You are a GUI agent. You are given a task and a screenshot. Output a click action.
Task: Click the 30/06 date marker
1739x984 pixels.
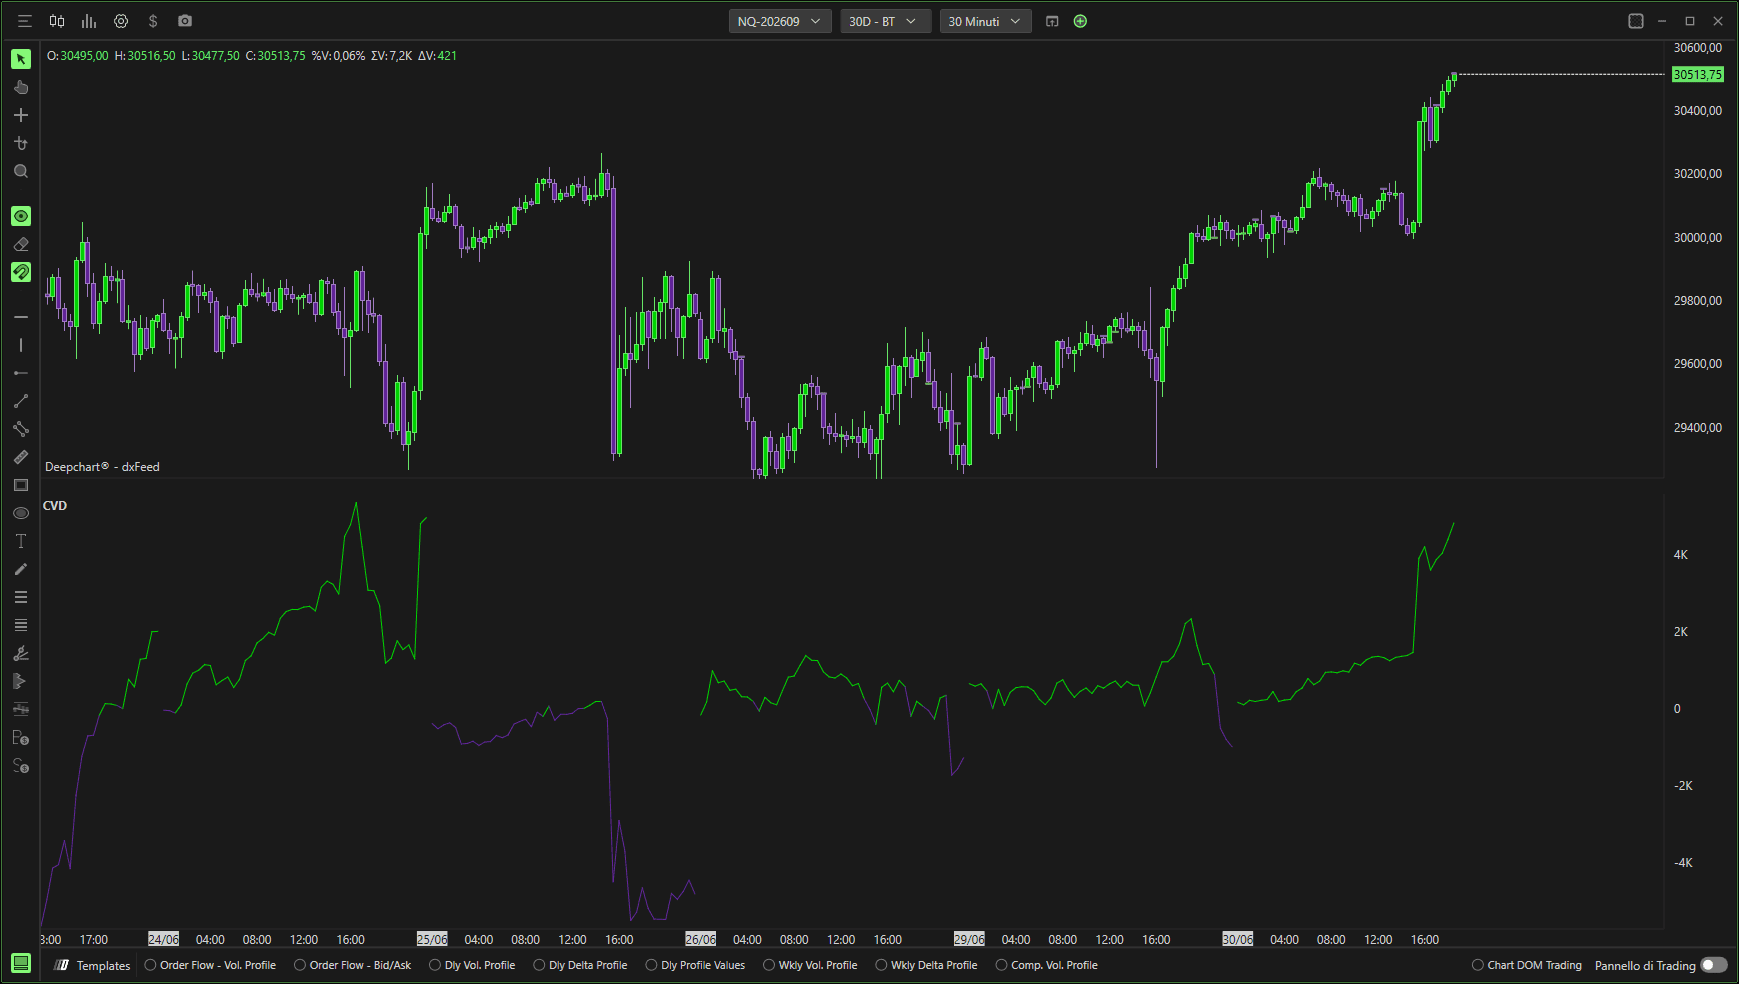1238,939
